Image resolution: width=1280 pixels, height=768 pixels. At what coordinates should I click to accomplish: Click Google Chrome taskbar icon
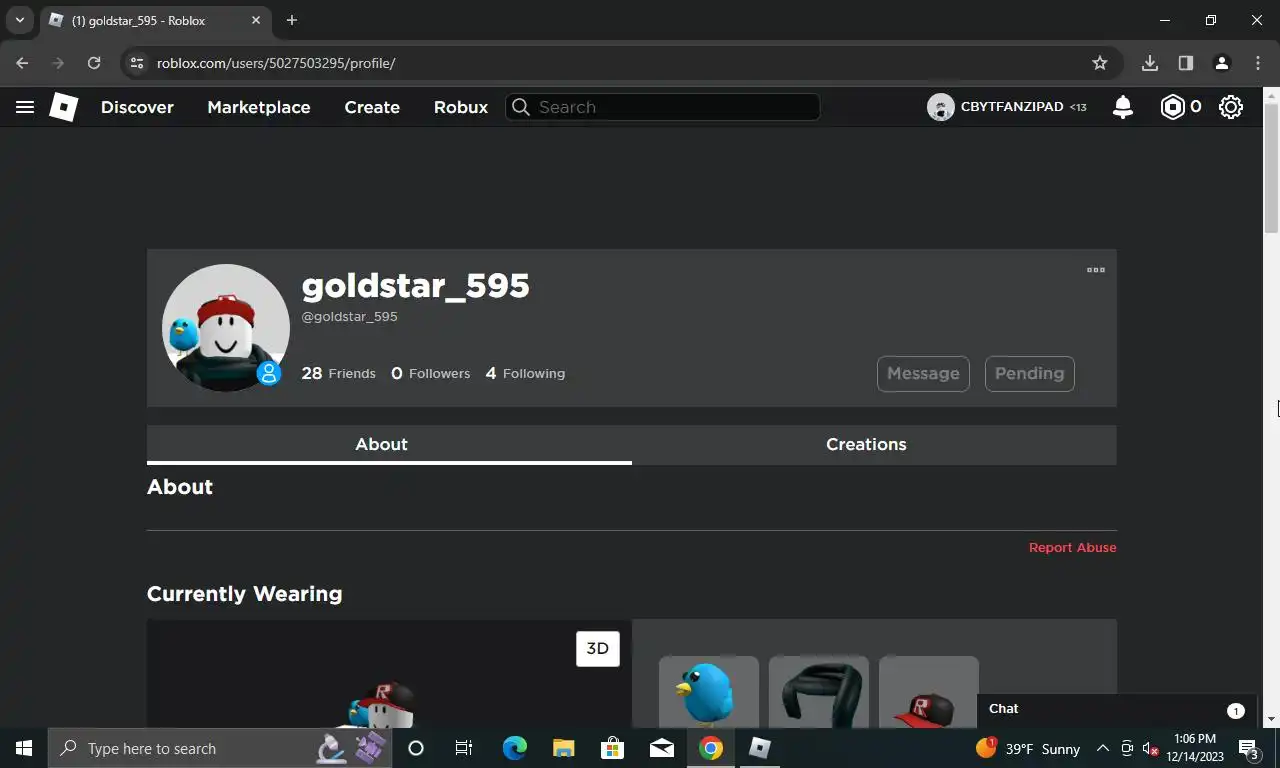point(711,748)
